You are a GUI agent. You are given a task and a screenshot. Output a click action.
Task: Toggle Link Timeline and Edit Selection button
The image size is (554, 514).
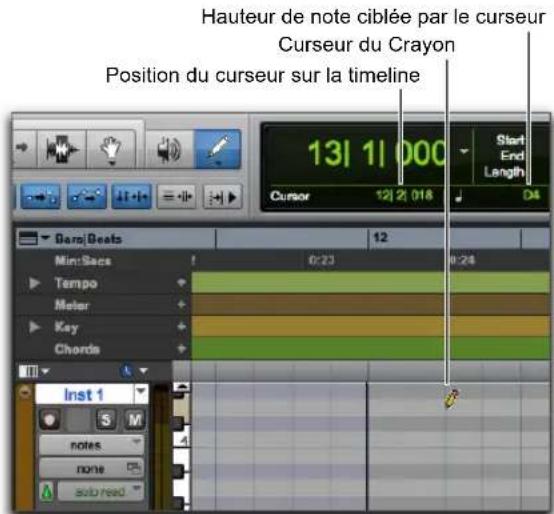coord(131,196)
